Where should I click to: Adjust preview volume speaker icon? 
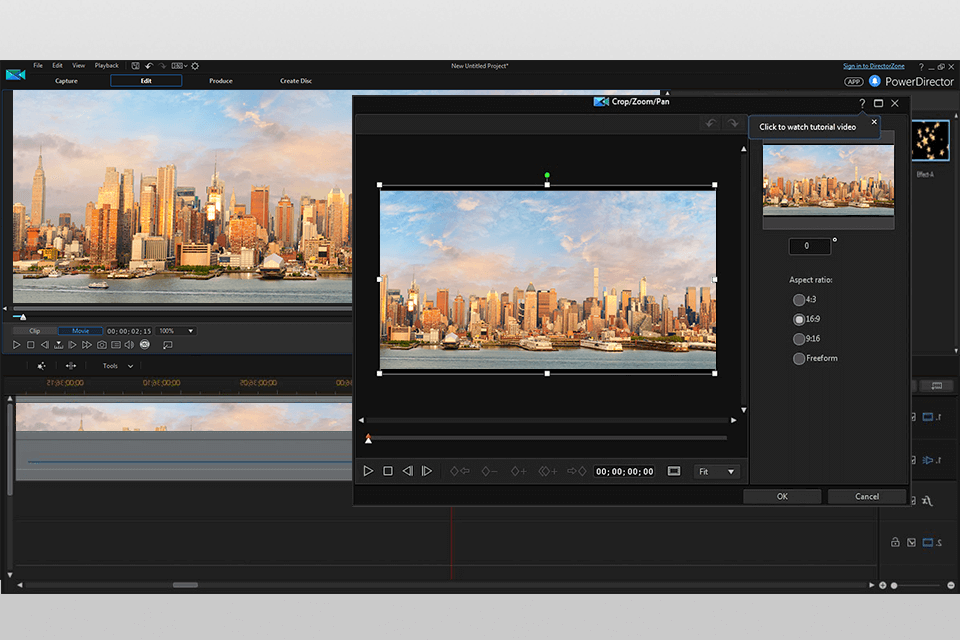(x=129, y=345)
